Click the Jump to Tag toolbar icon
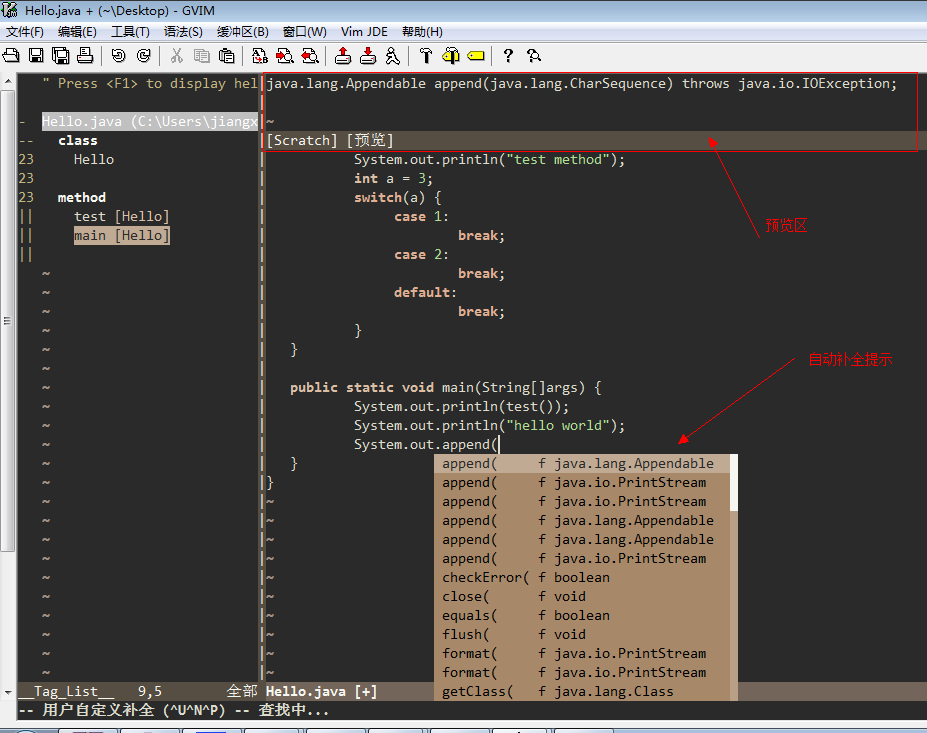The image size is (927, 733). pos(476,57)
